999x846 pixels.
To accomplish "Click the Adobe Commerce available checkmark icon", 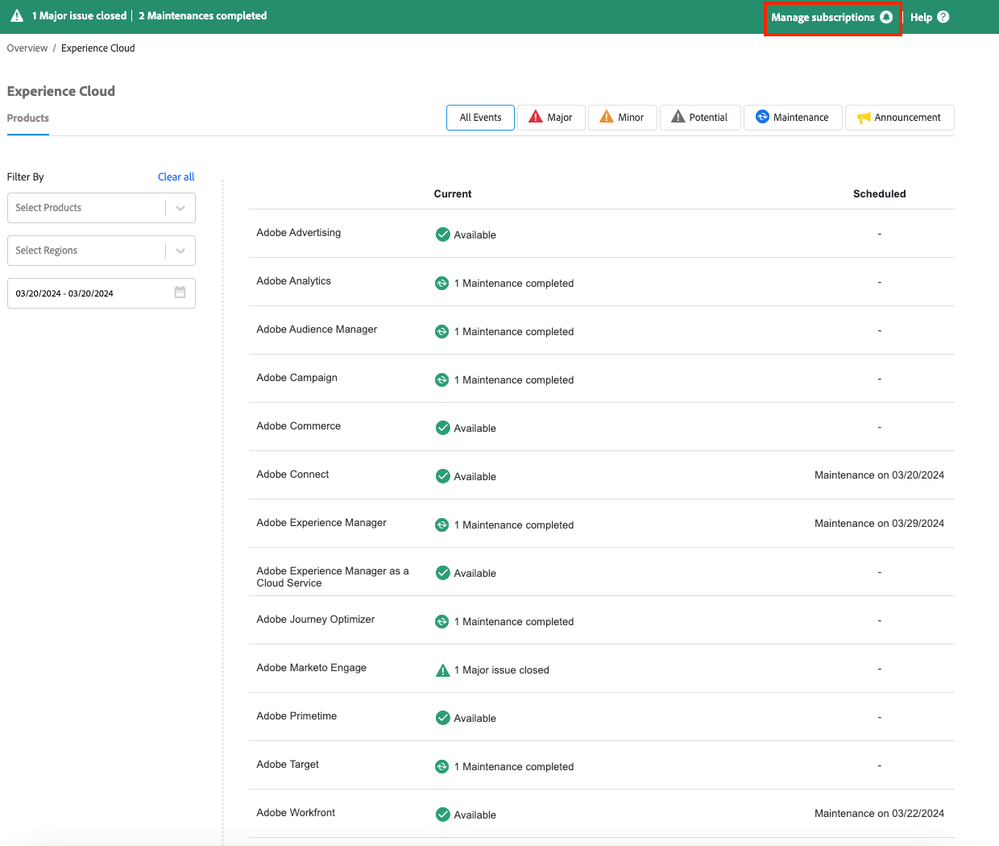I will tap(443, 428).
